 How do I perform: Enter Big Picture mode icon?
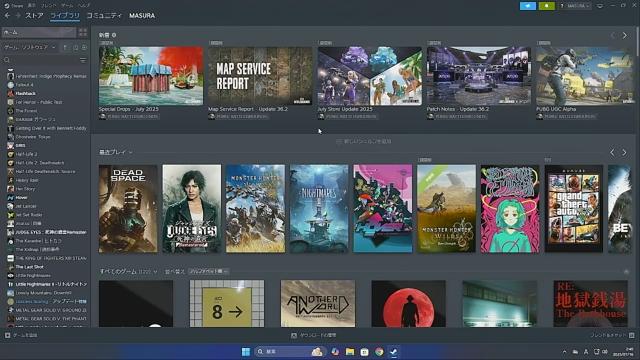coord(600,6)
